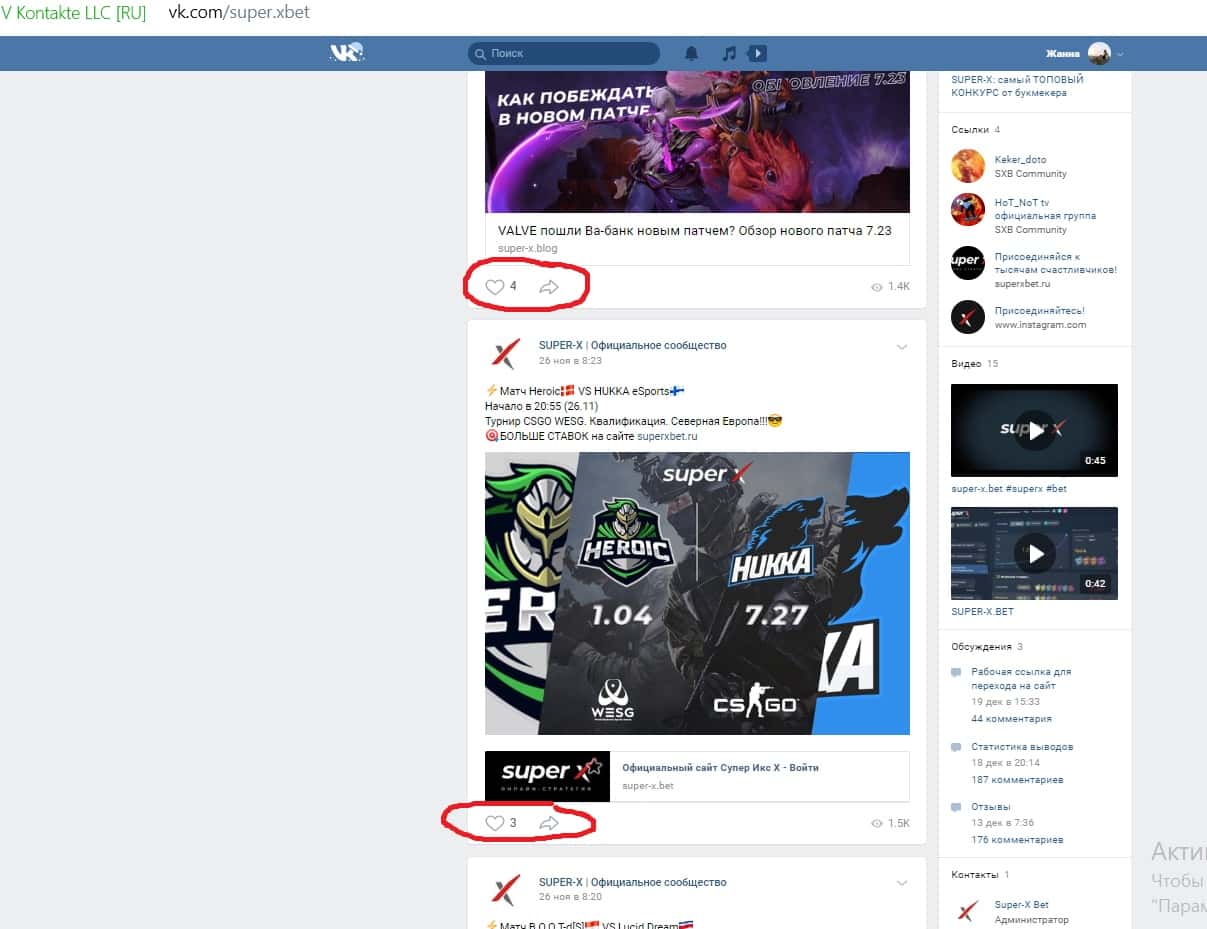Open 'VALVE пошли Ва-банк' article title

point(695,230)
